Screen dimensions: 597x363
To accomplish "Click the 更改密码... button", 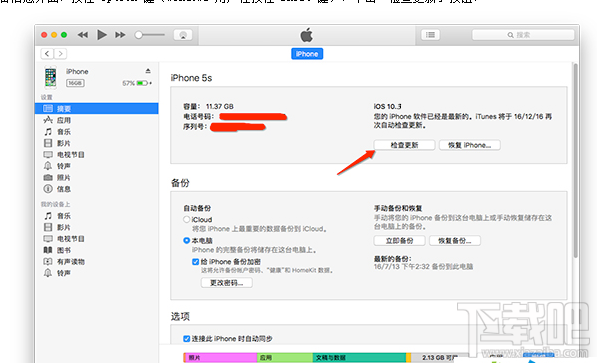I will pyautogui.click(x=227, y=283).
